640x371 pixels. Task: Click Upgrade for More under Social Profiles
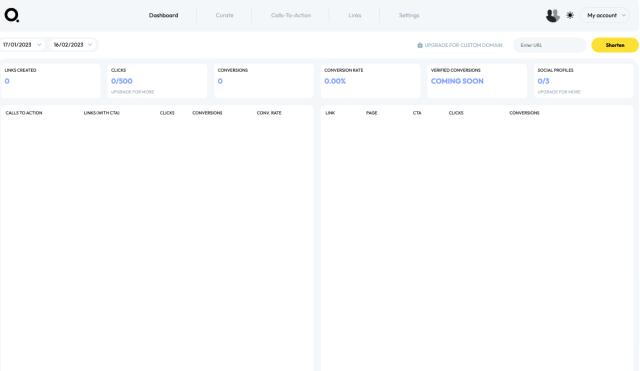[x=559, y=92]
